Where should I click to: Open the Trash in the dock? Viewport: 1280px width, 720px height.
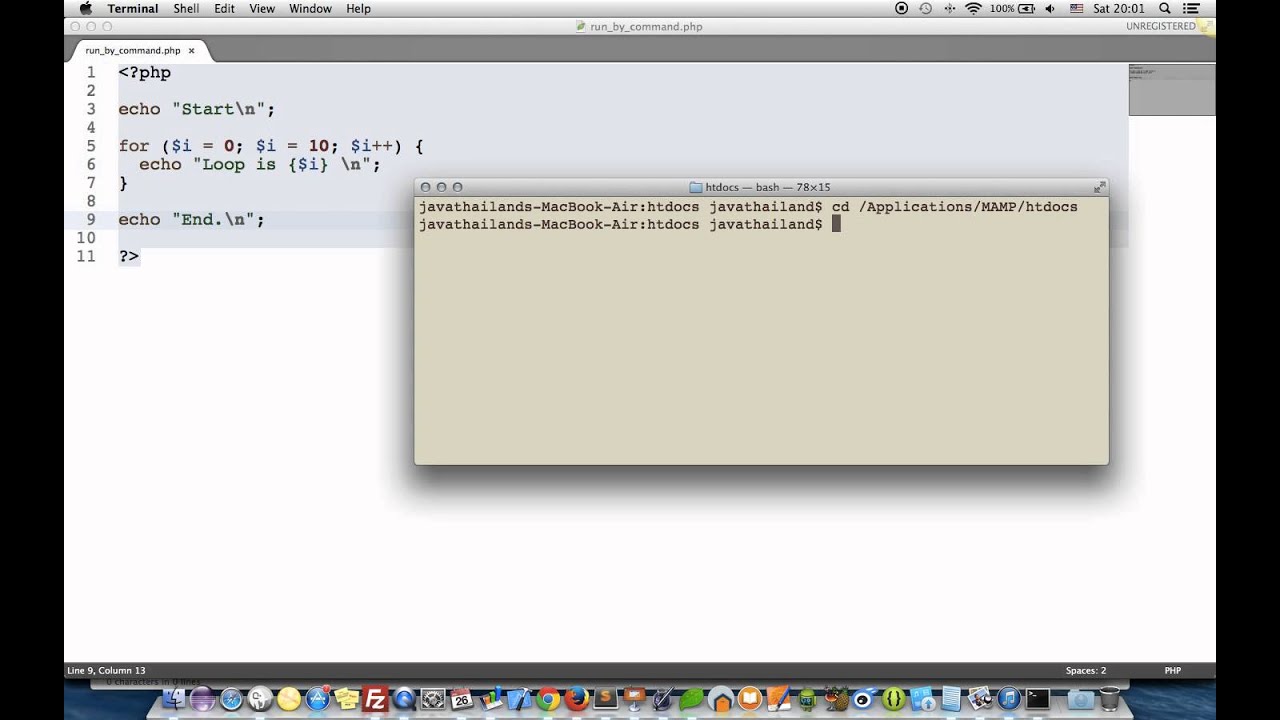click(1109, 699)
